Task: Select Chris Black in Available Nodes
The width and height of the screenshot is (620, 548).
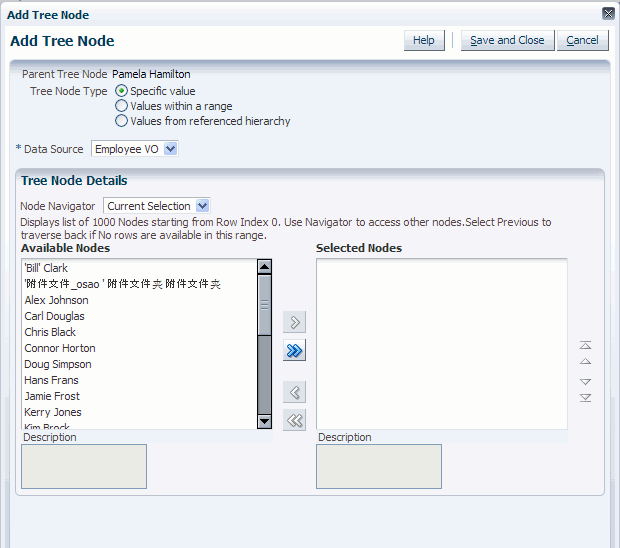Action: pos(139,332)
